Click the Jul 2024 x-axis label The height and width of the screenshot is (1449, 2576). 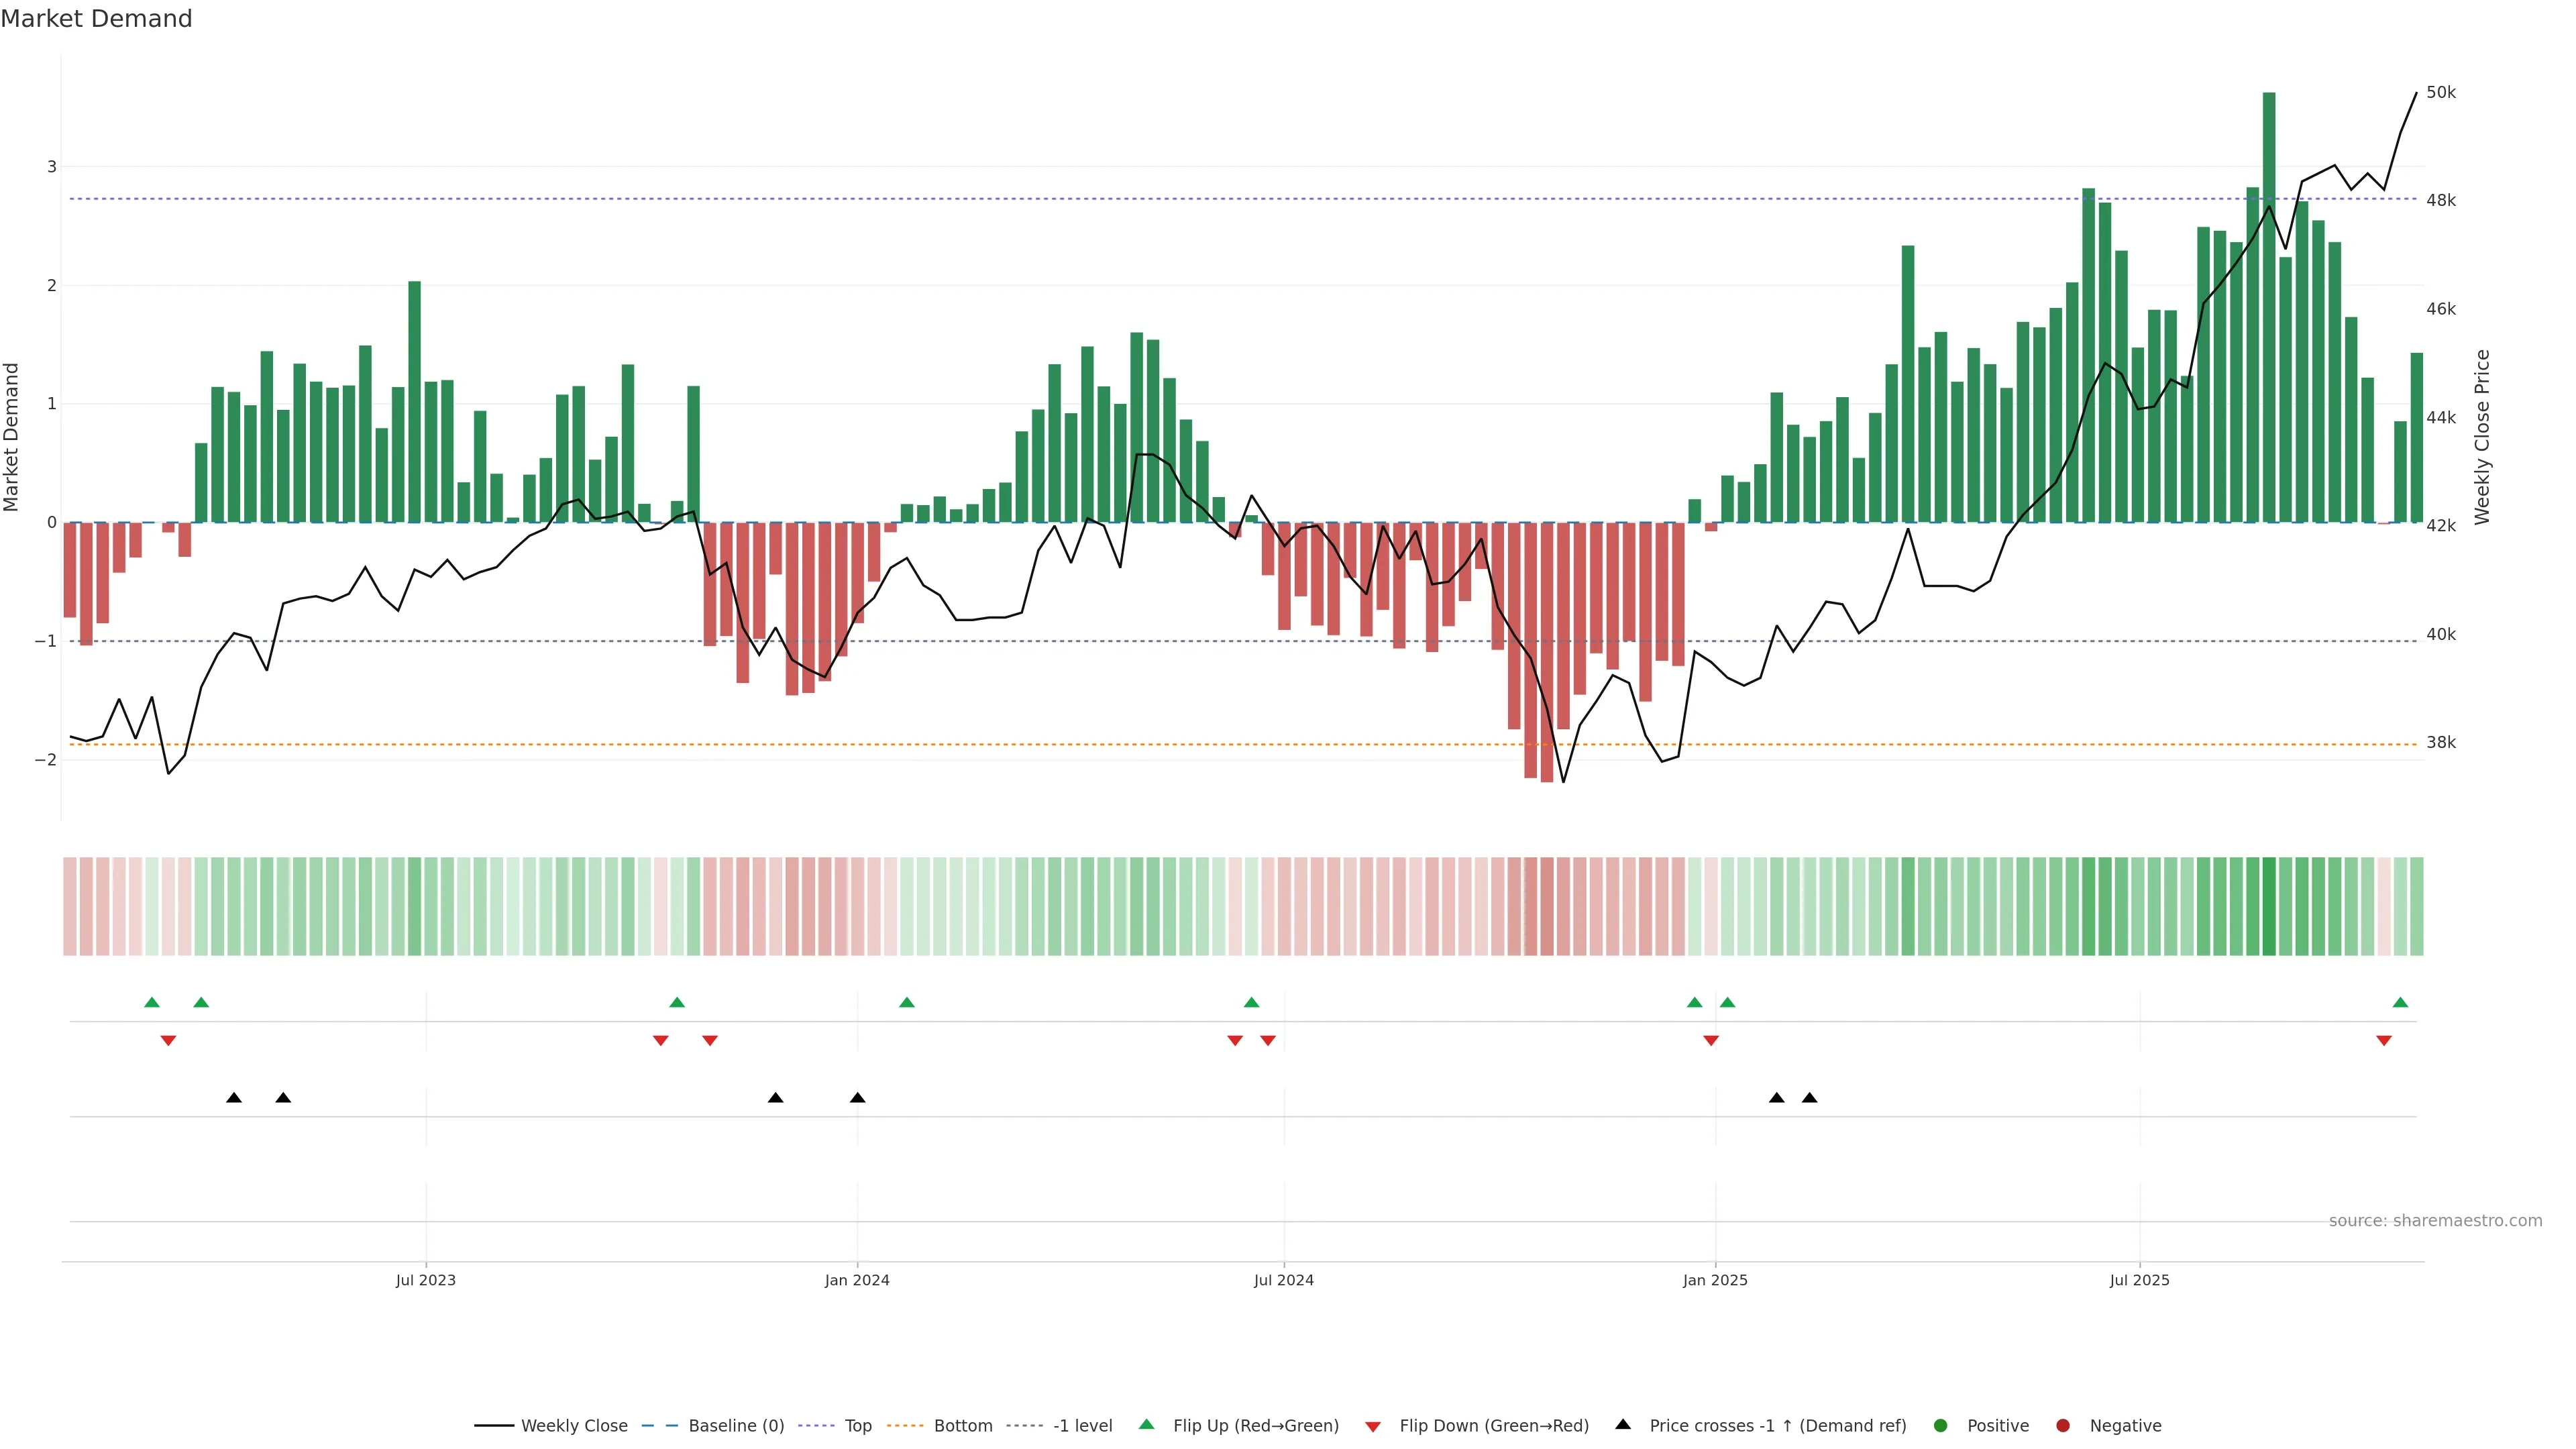1284,1280
